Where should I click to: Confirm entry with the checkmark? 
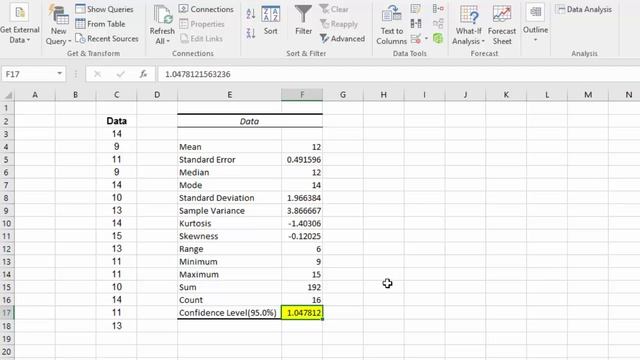coord(120,74)
